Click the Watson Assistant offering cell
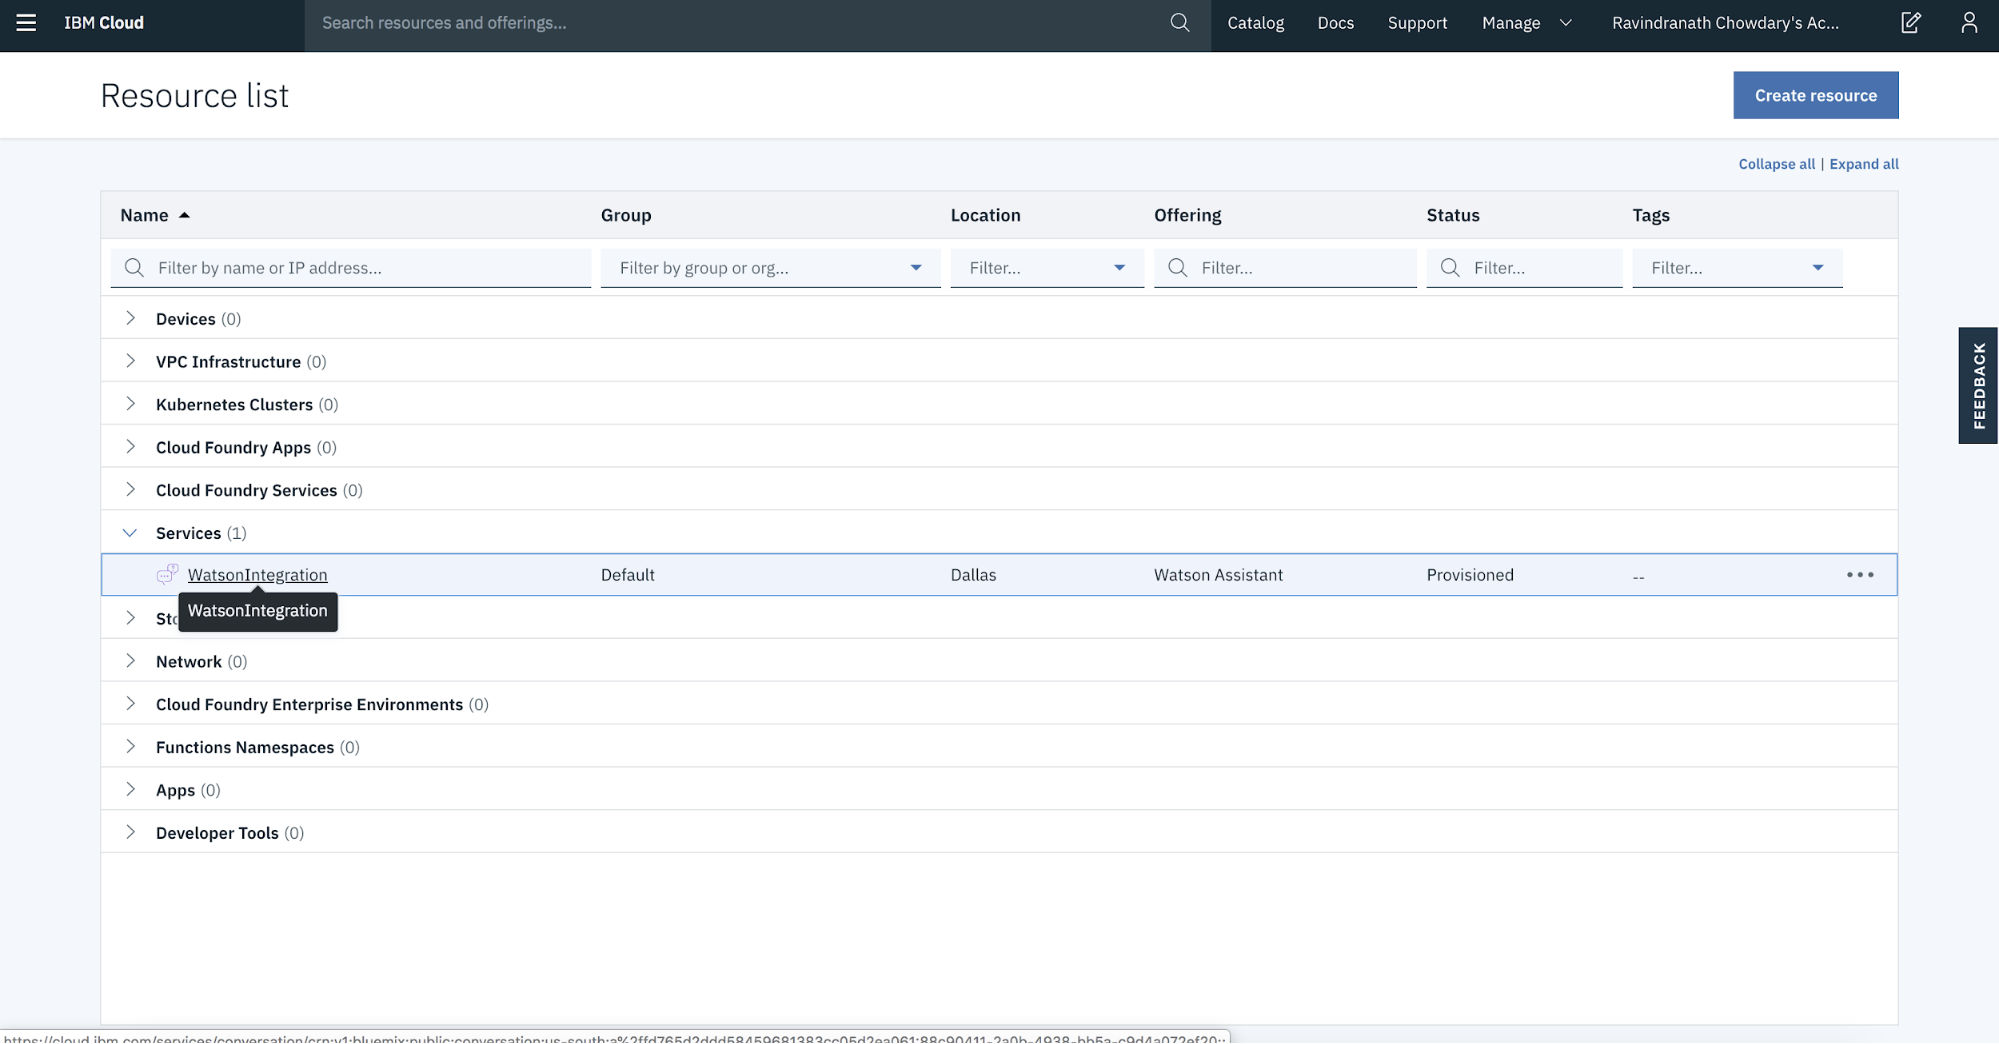This screenshot has height=1044, width=1999. tap(1218, 575)
